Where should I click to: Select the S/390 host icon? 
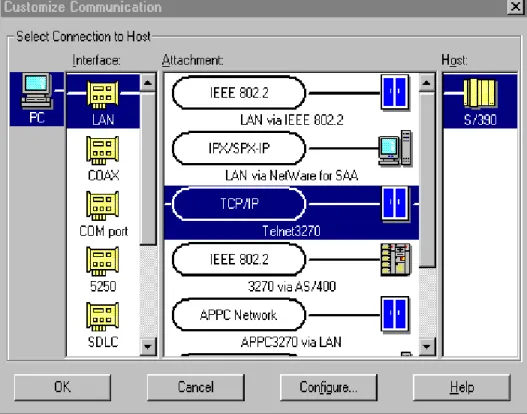pos(480,93)
